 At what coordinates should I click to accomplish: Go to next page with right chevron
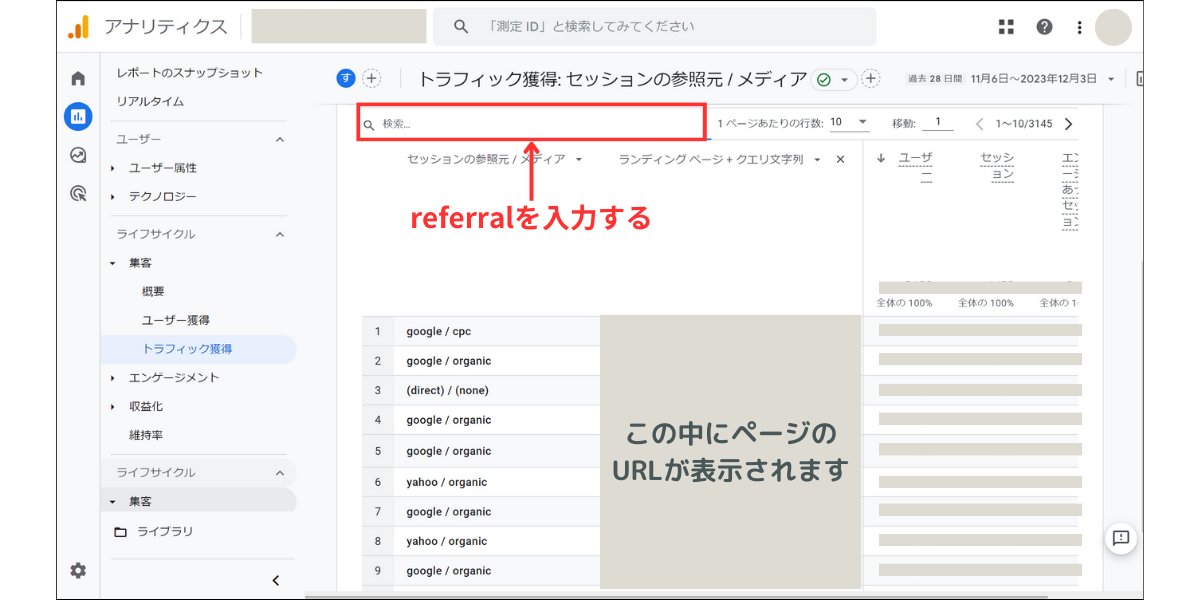[1068, 124]
